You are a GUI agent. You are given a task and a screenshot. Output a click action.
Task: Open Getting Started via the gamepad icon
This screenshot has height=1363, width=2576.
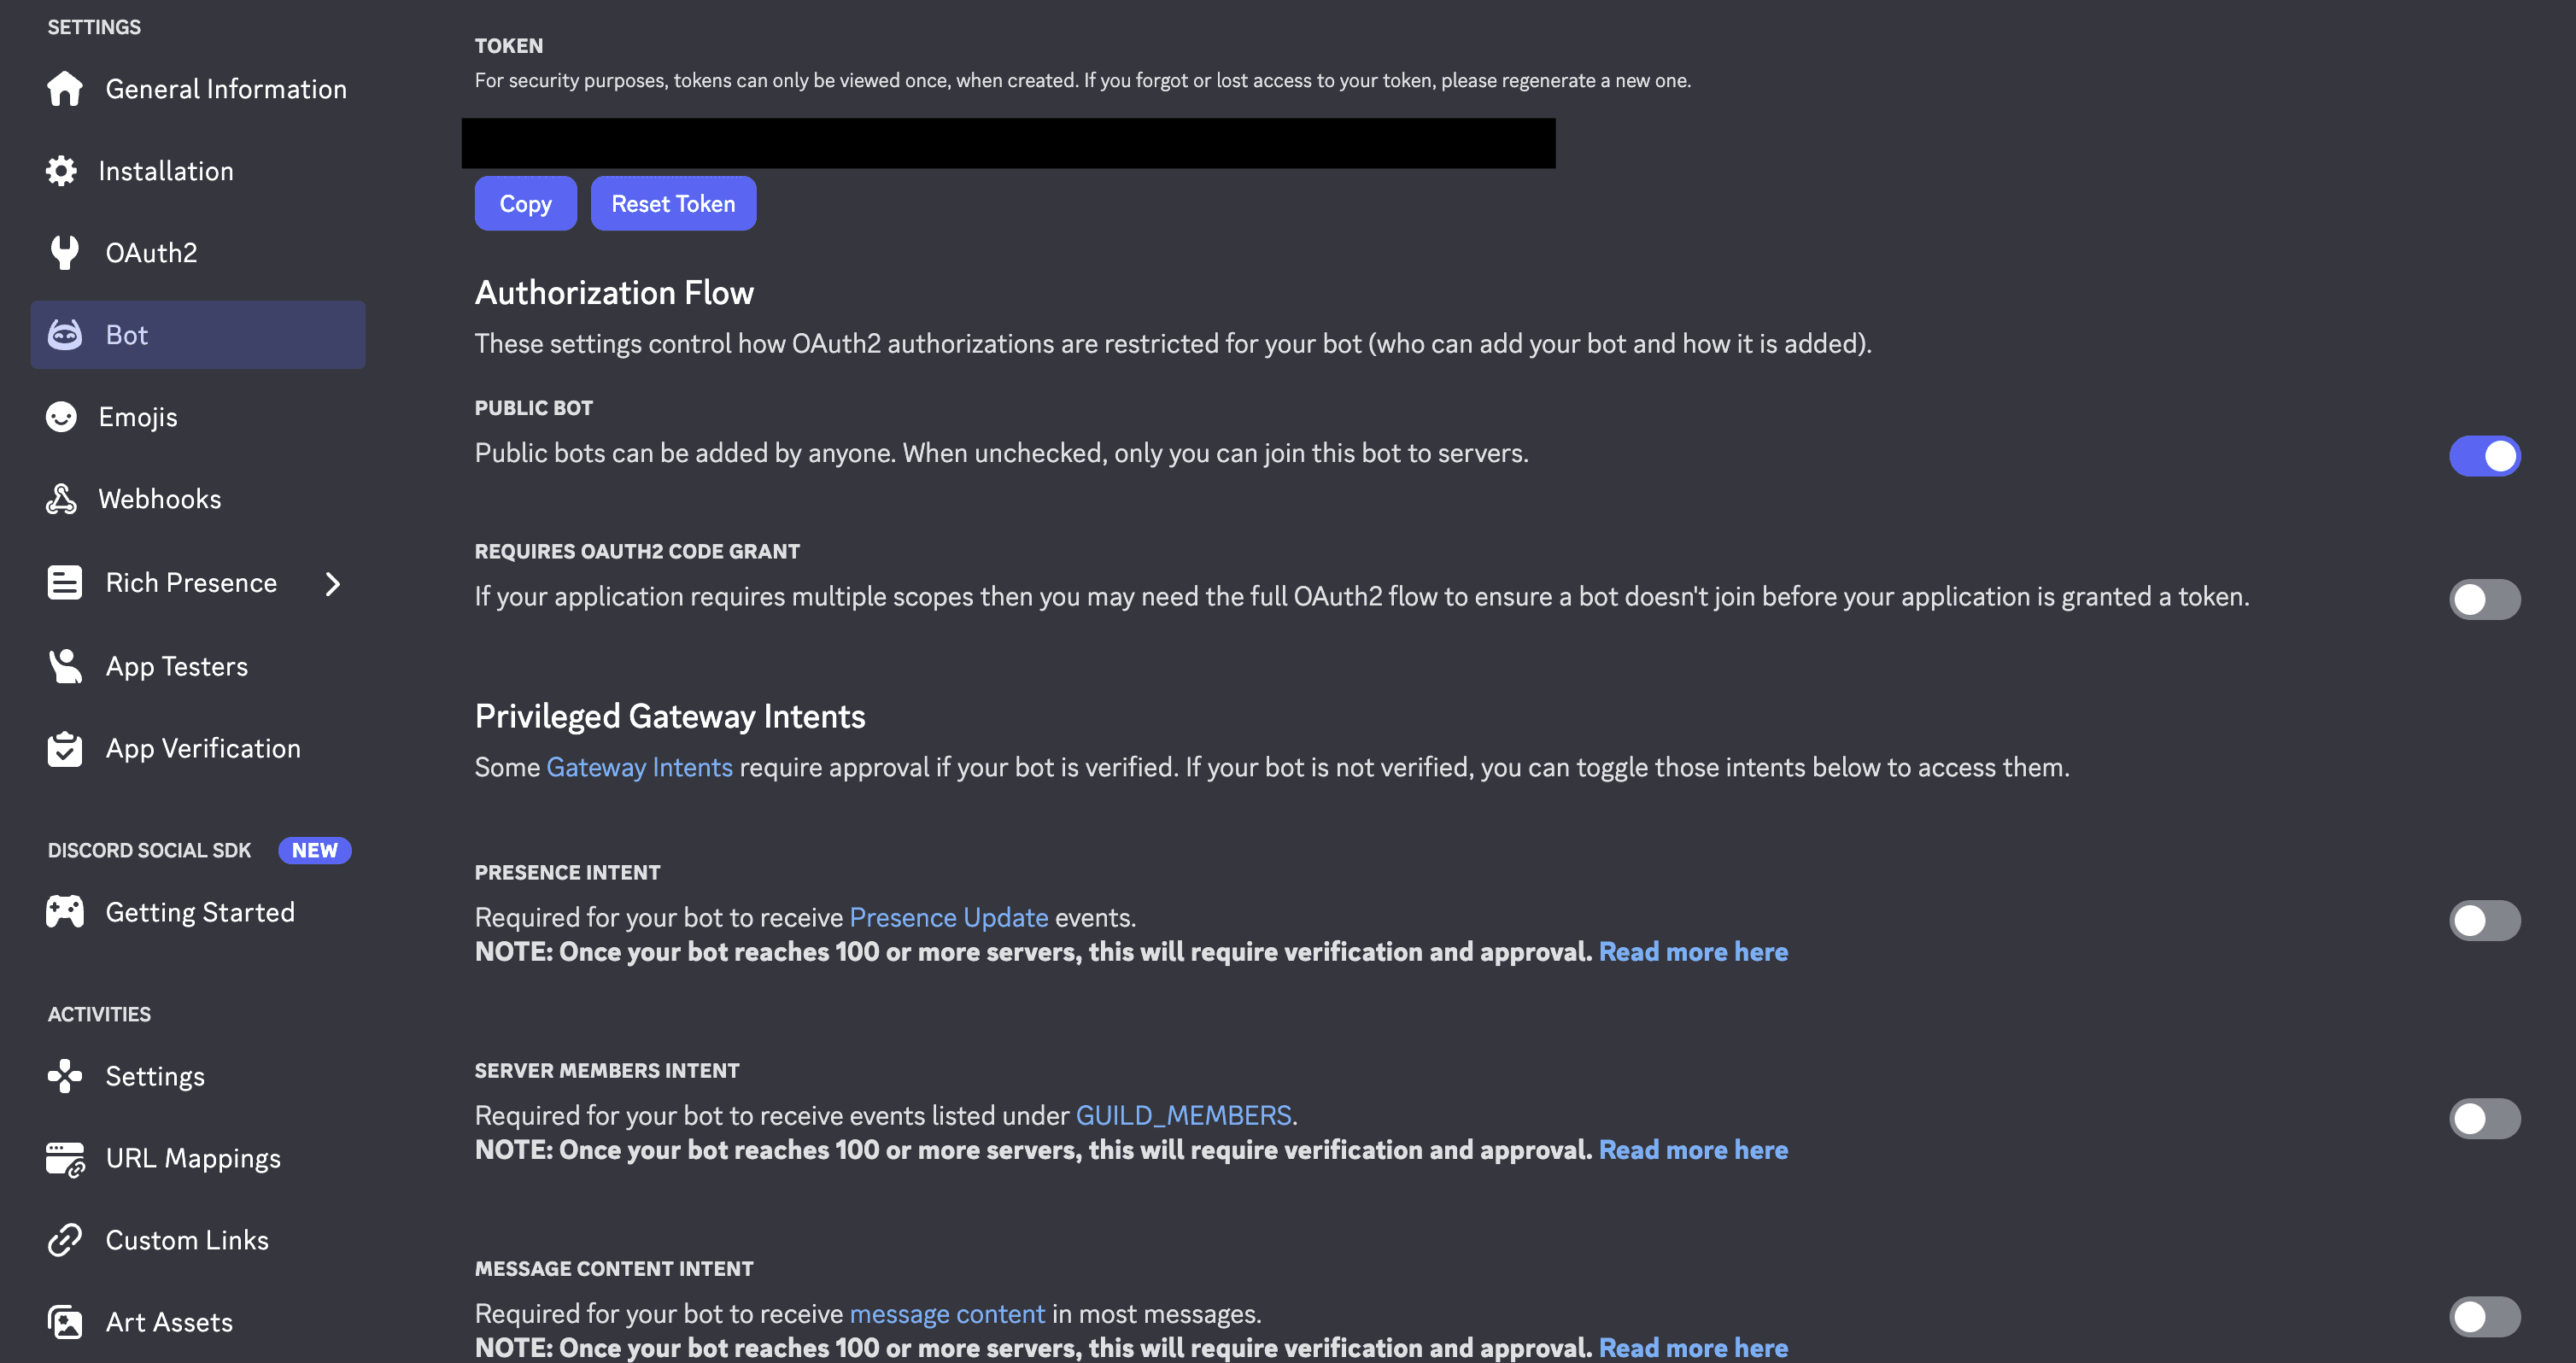[x=64, y=911]
